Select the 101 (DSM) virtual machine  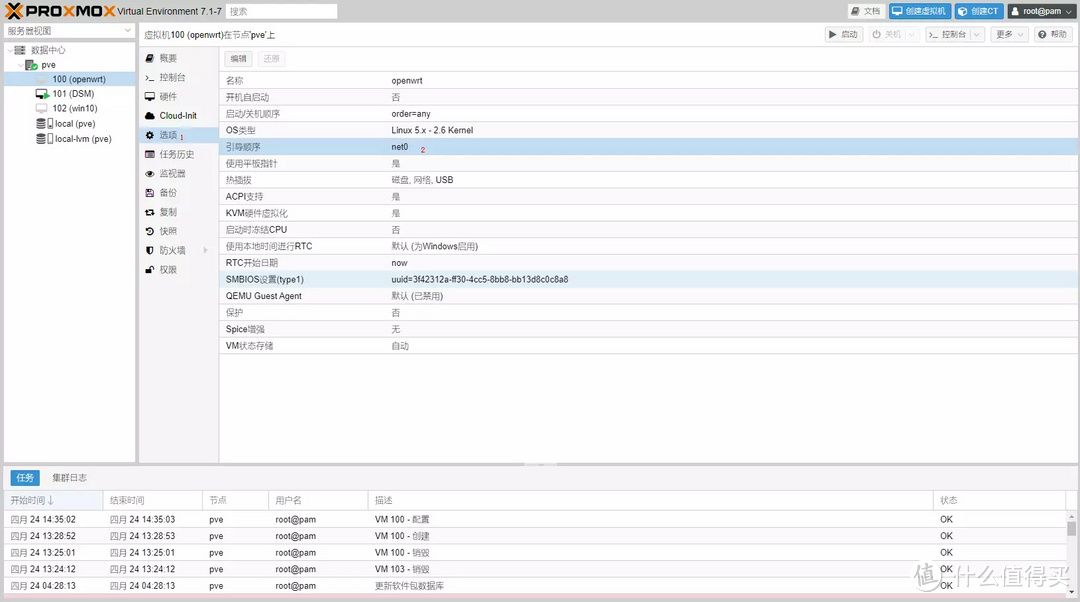click(73, 94)
